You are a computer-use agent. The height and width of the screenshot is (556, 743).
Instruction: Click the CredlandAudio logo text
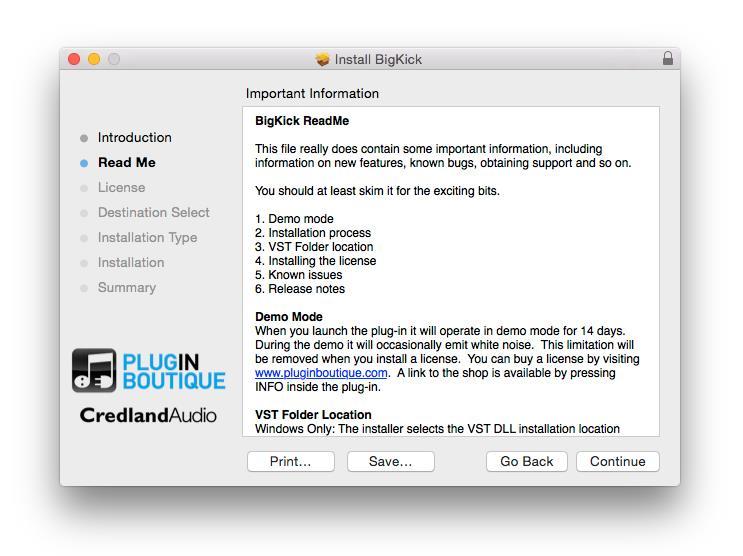[x=148, y=416]
